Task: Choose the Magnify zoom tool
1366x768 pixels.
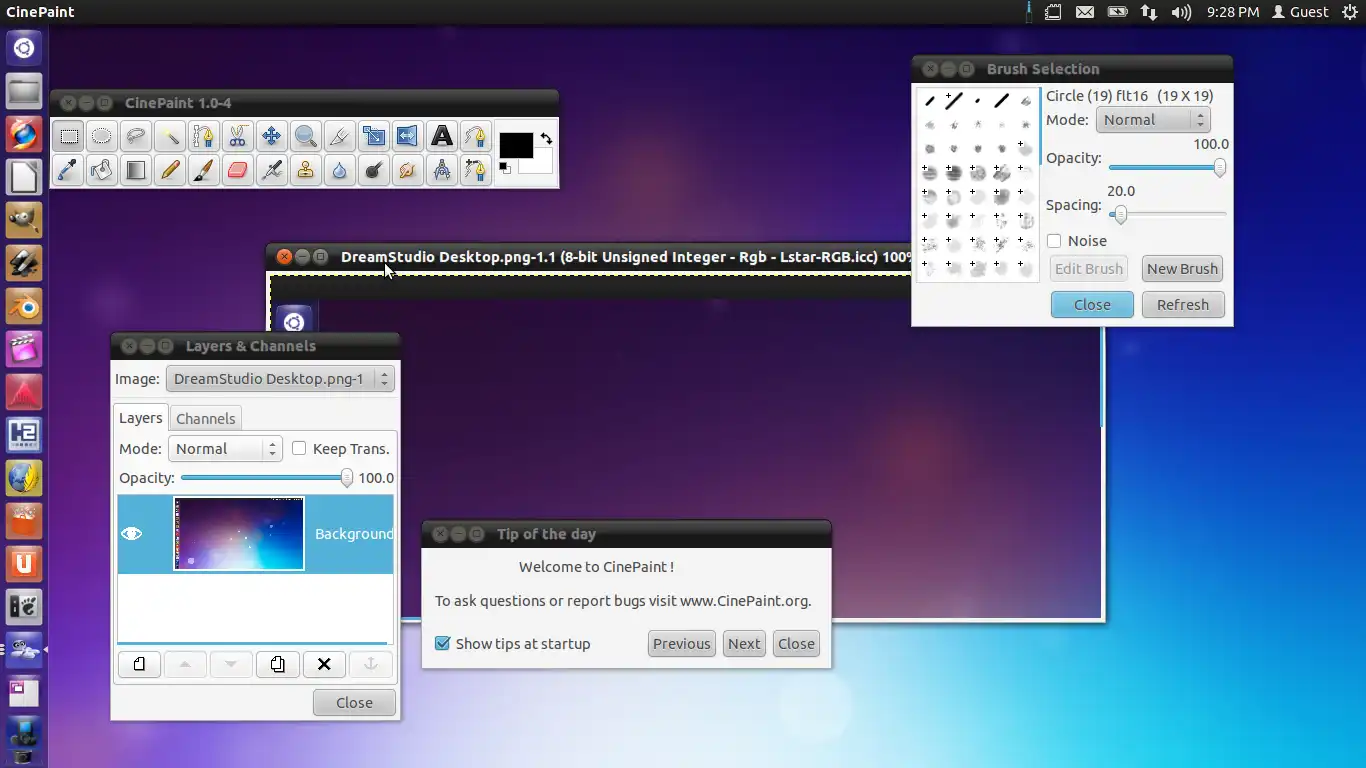Action: (x=306, y=136)
